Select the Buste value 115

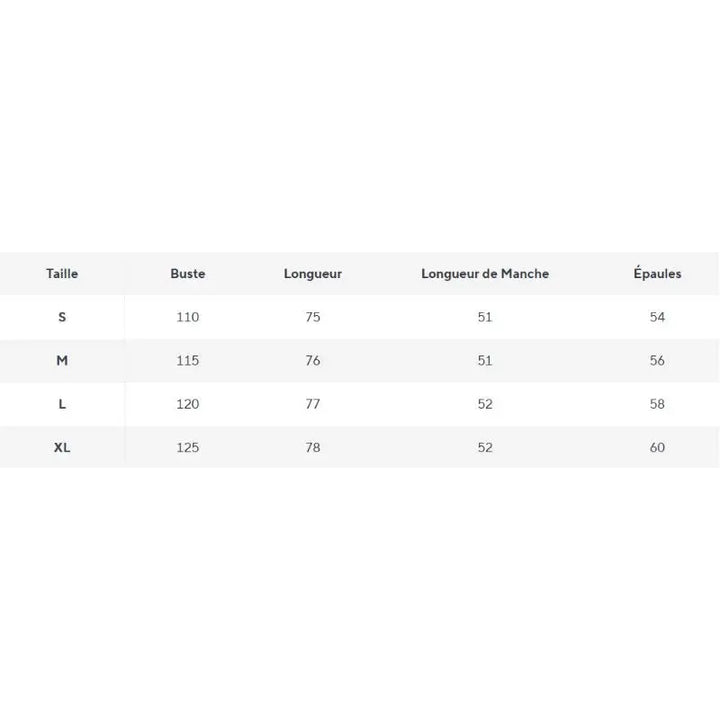click(188, 361)
